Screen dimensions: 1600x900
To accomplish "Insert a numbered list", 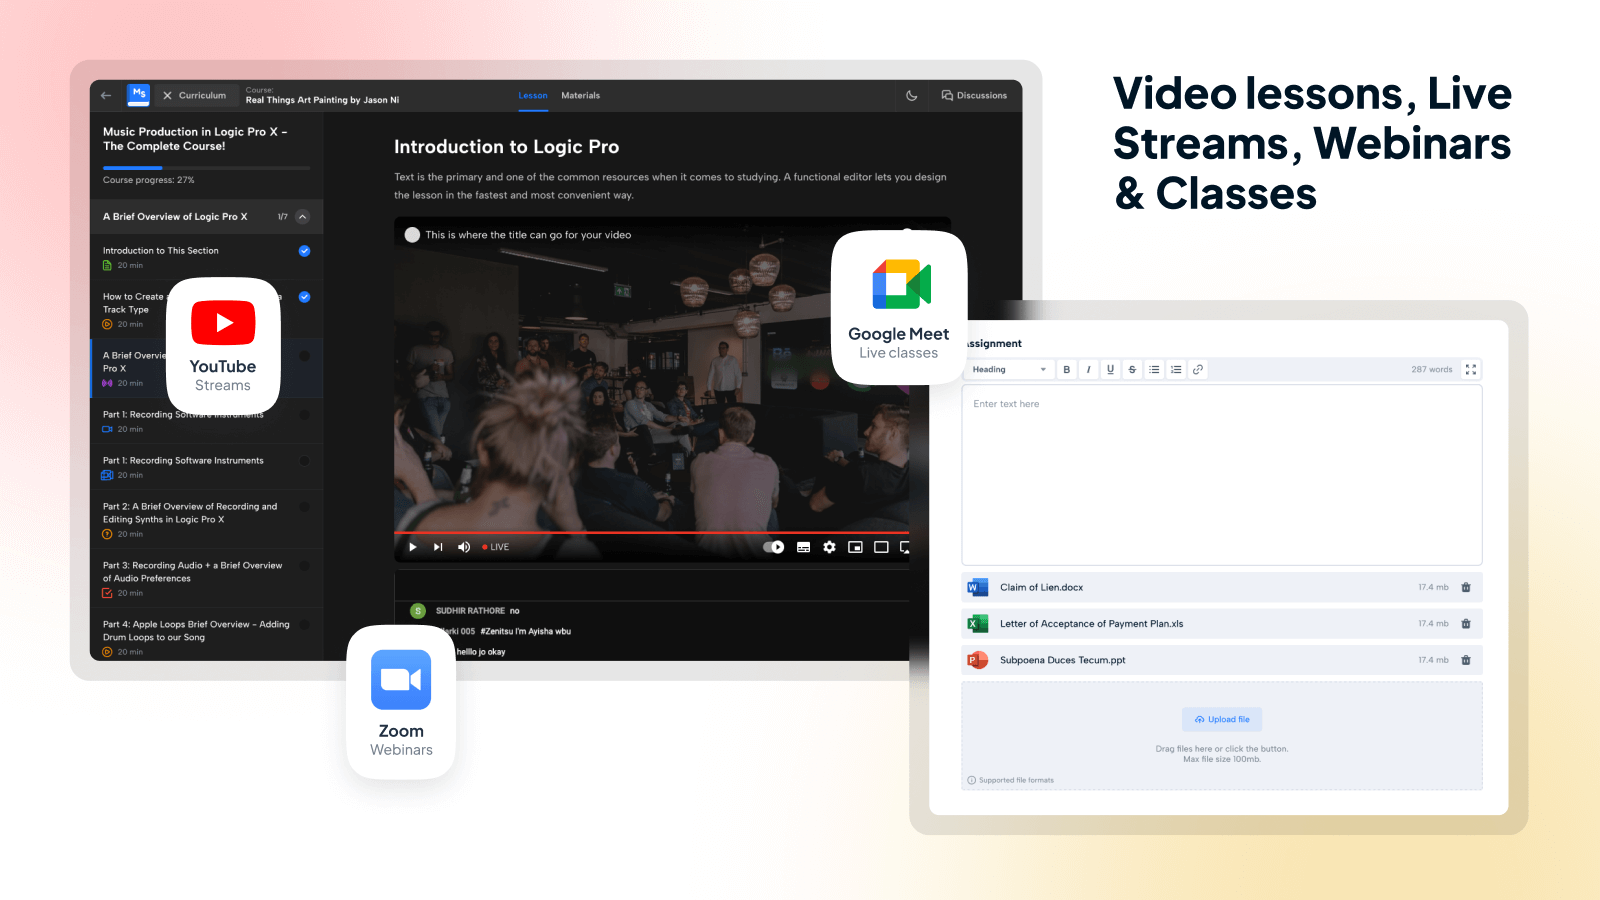I will pyautogui.click(x=1176, y=370).
